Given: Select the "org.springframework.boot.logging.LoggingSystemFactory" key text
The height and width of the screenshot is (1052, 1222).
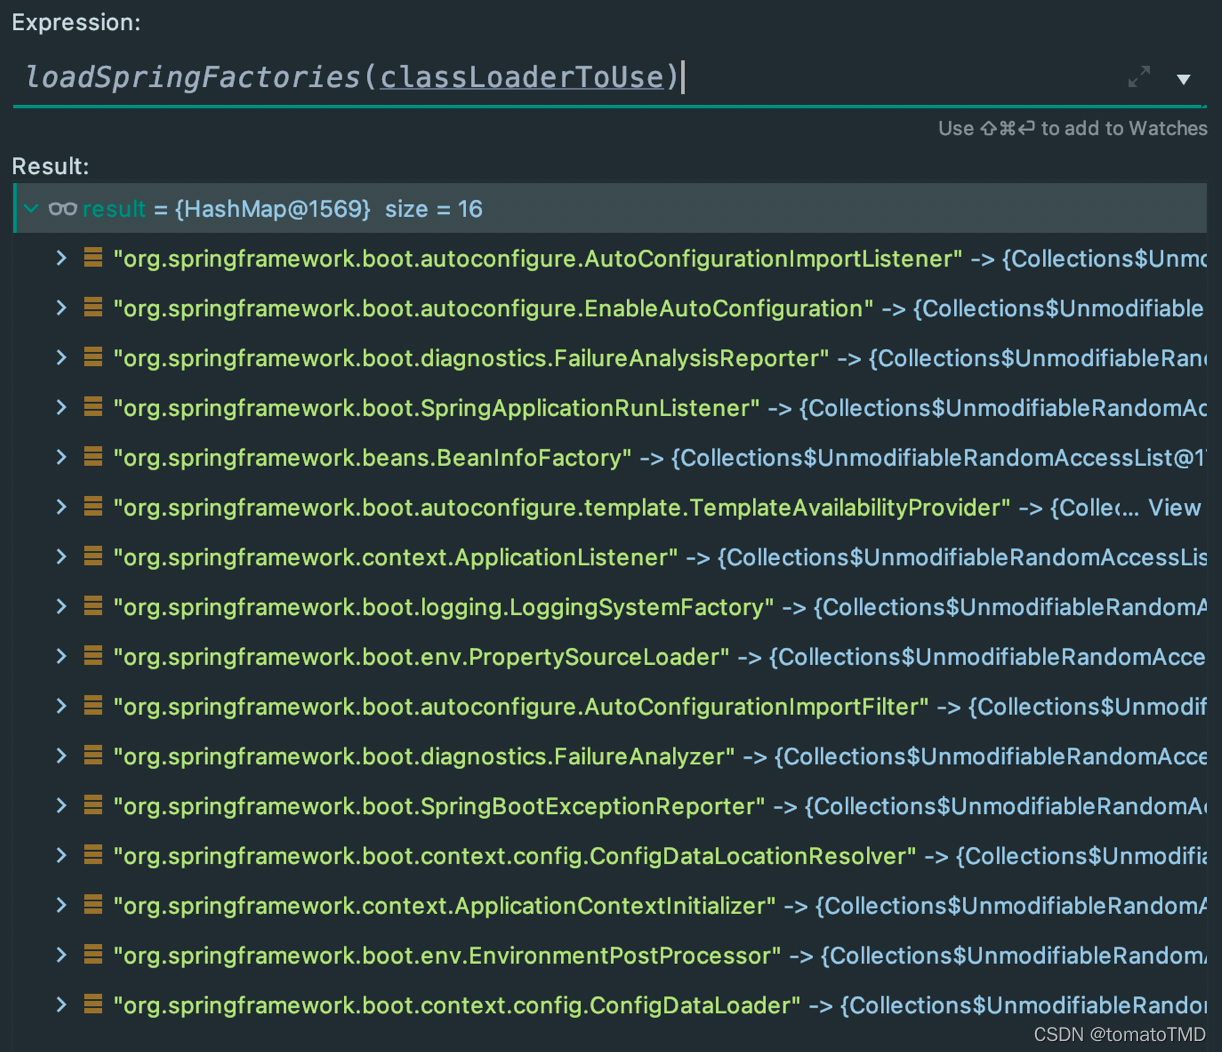Looking at the screenshot, I should 444,608.
